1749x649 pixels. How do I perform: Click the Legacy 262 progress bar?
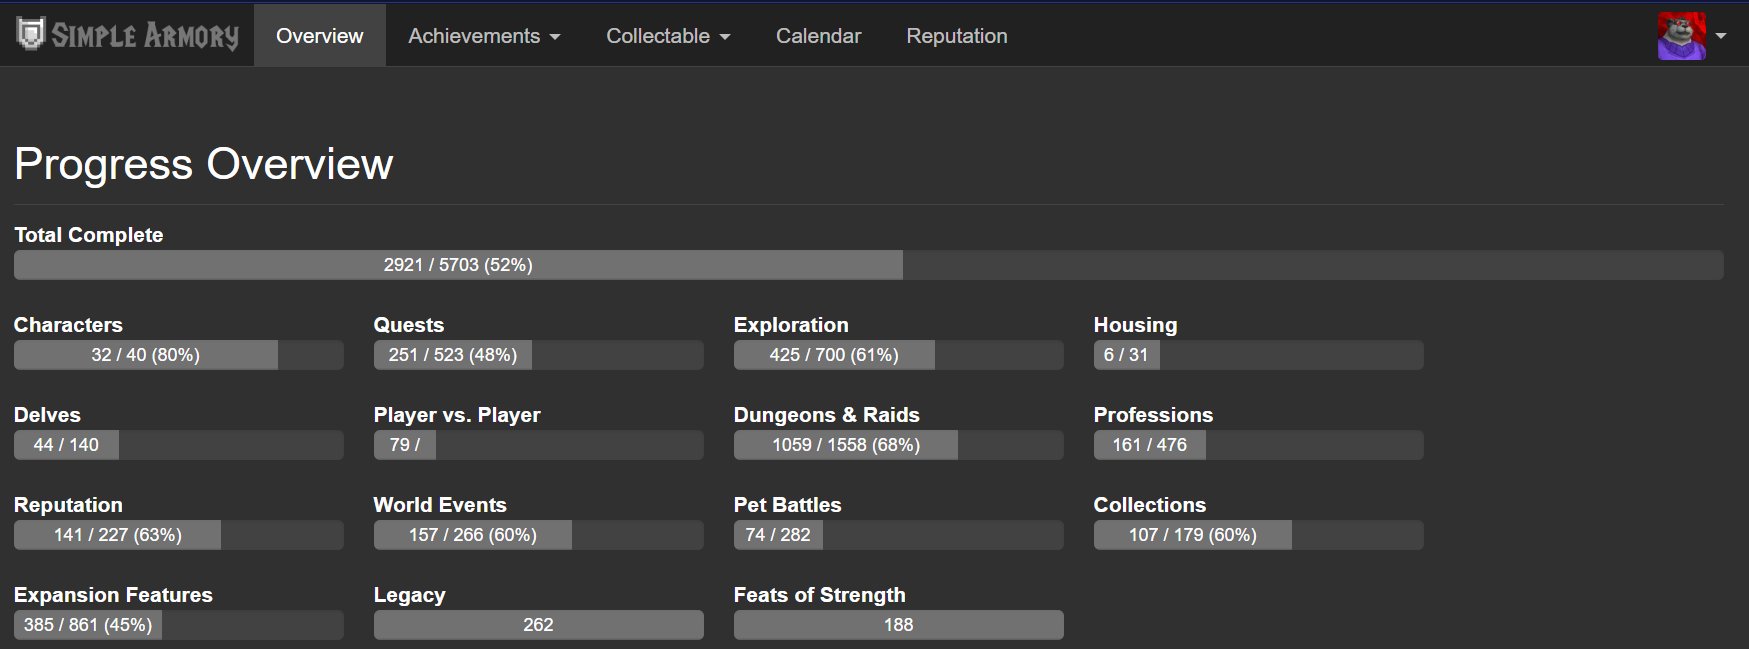tap(539, 625)
